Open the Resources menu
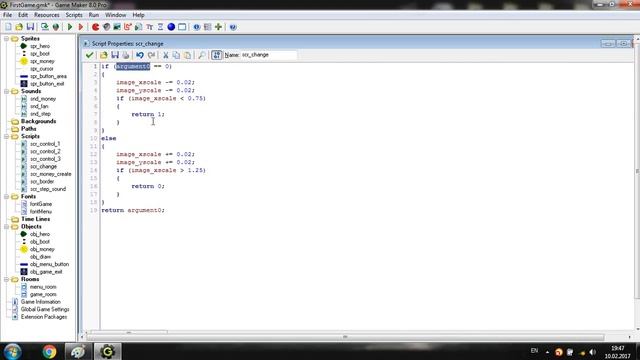Viewport: 640px width, 360px height. tap(47, 15)
